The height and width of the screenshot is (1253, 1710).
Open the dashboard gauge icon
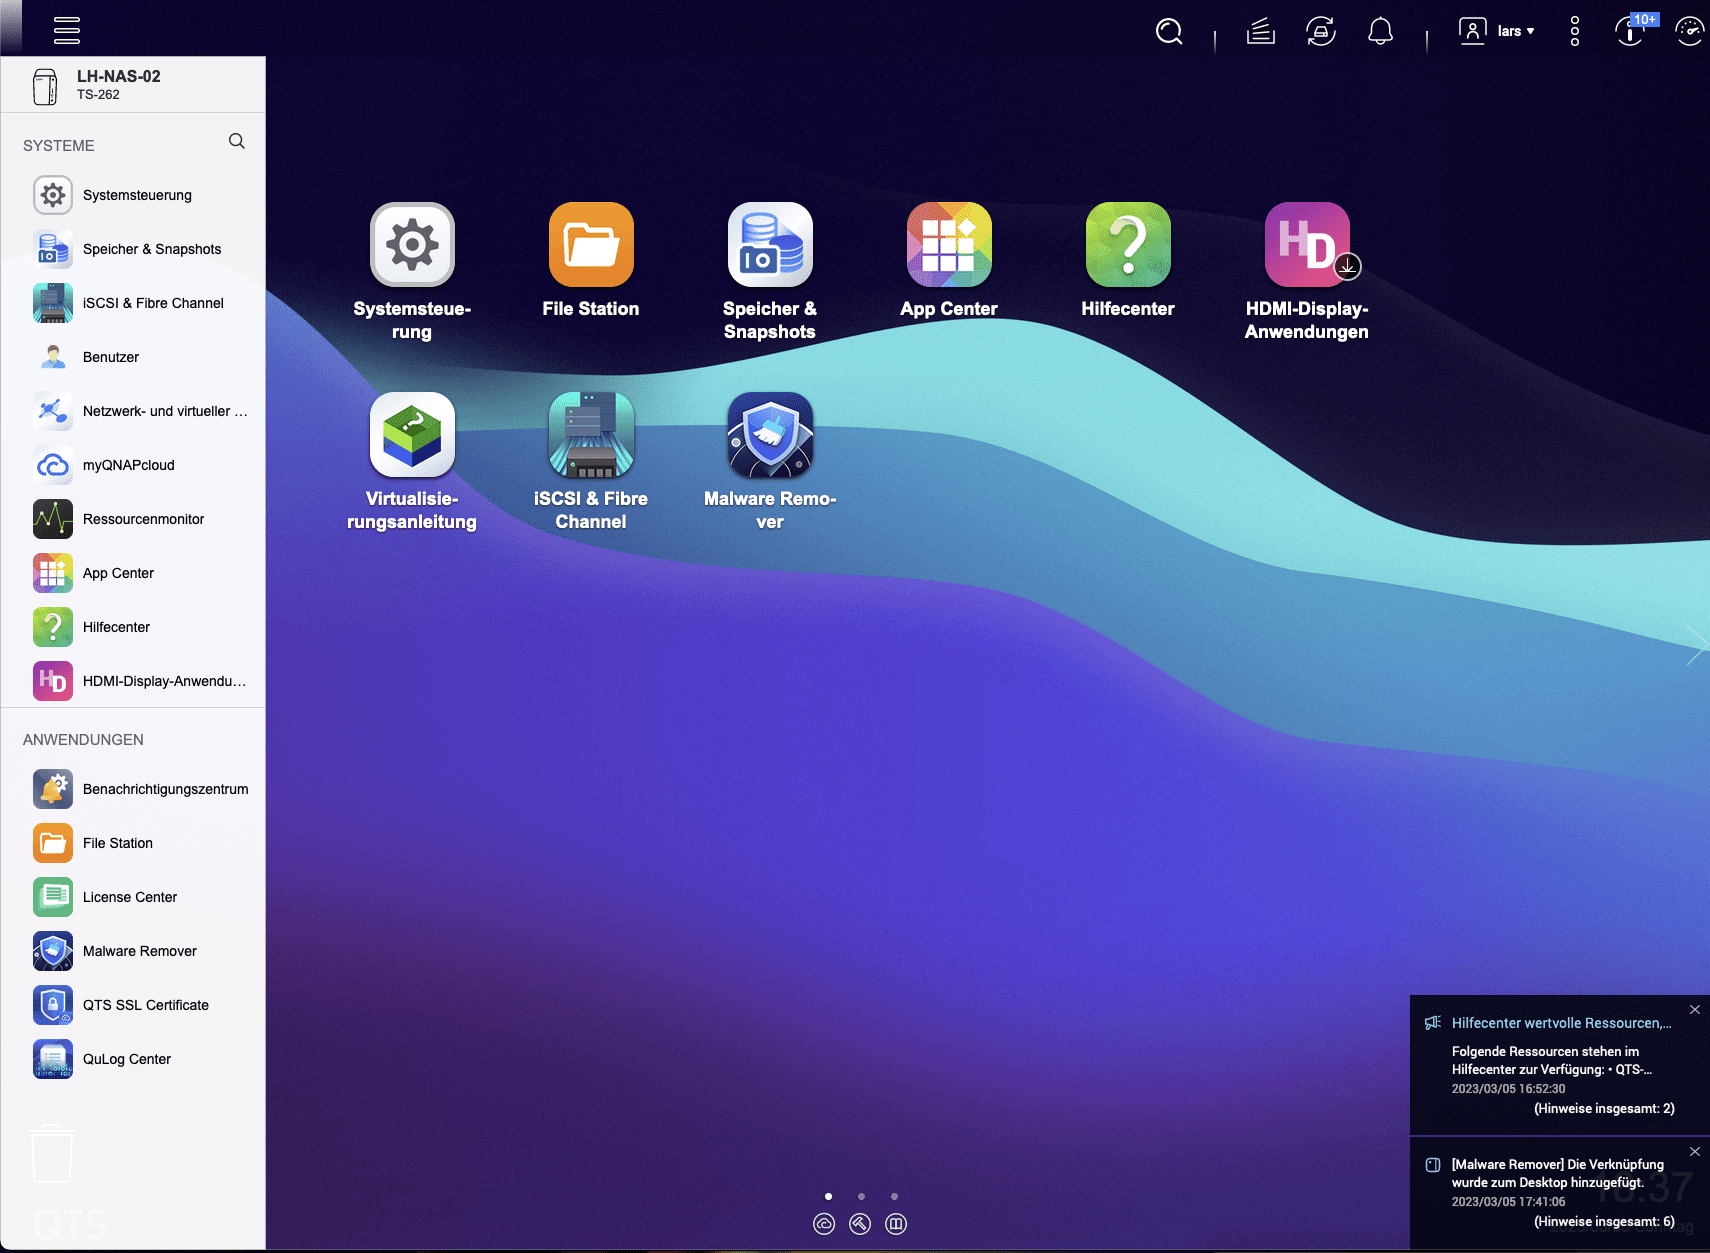1690,31
